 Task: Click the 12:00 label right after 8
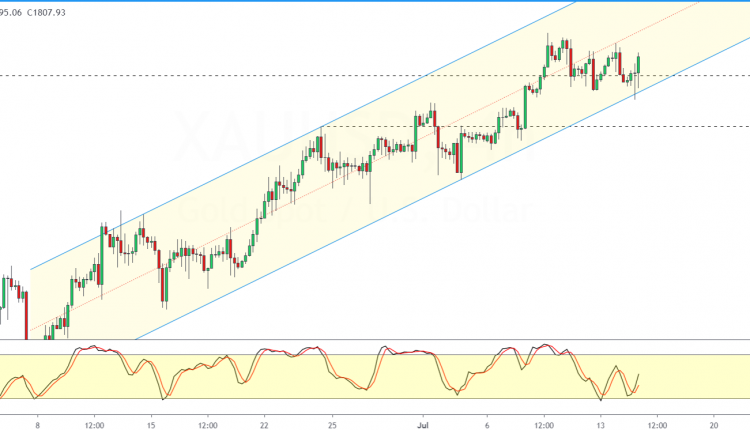(94, 421)
